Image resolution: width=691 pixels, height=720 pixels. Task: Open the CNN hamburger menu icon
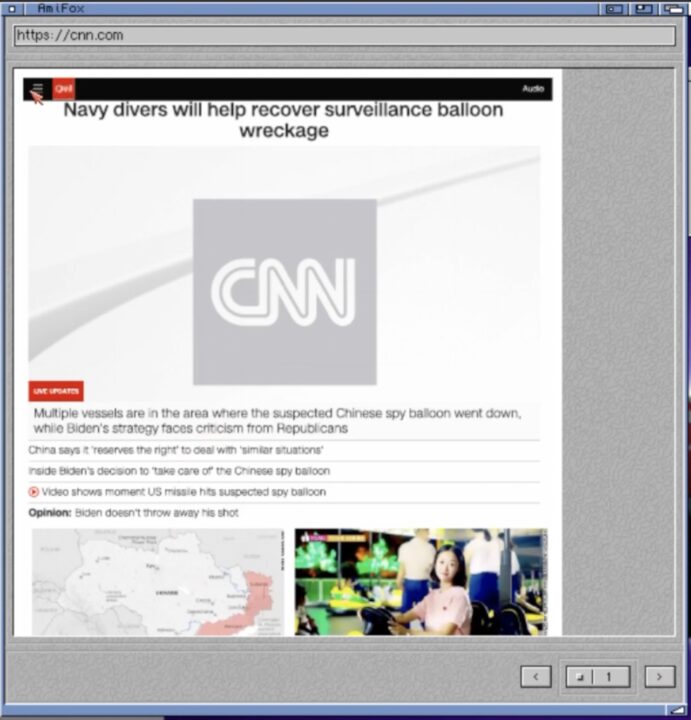point(38,88)
